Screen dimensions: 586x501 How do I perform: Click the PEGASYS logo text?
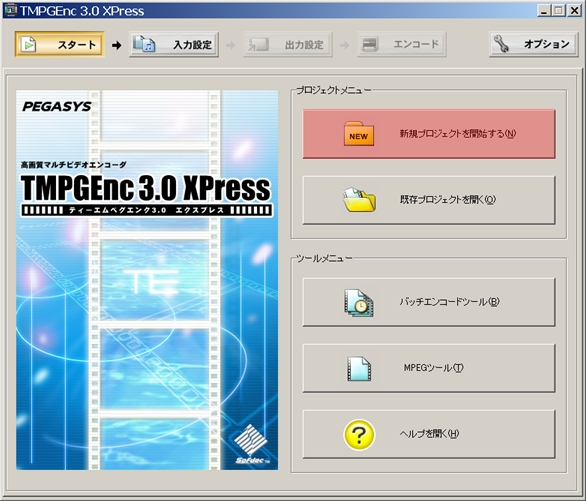point(57,106)
